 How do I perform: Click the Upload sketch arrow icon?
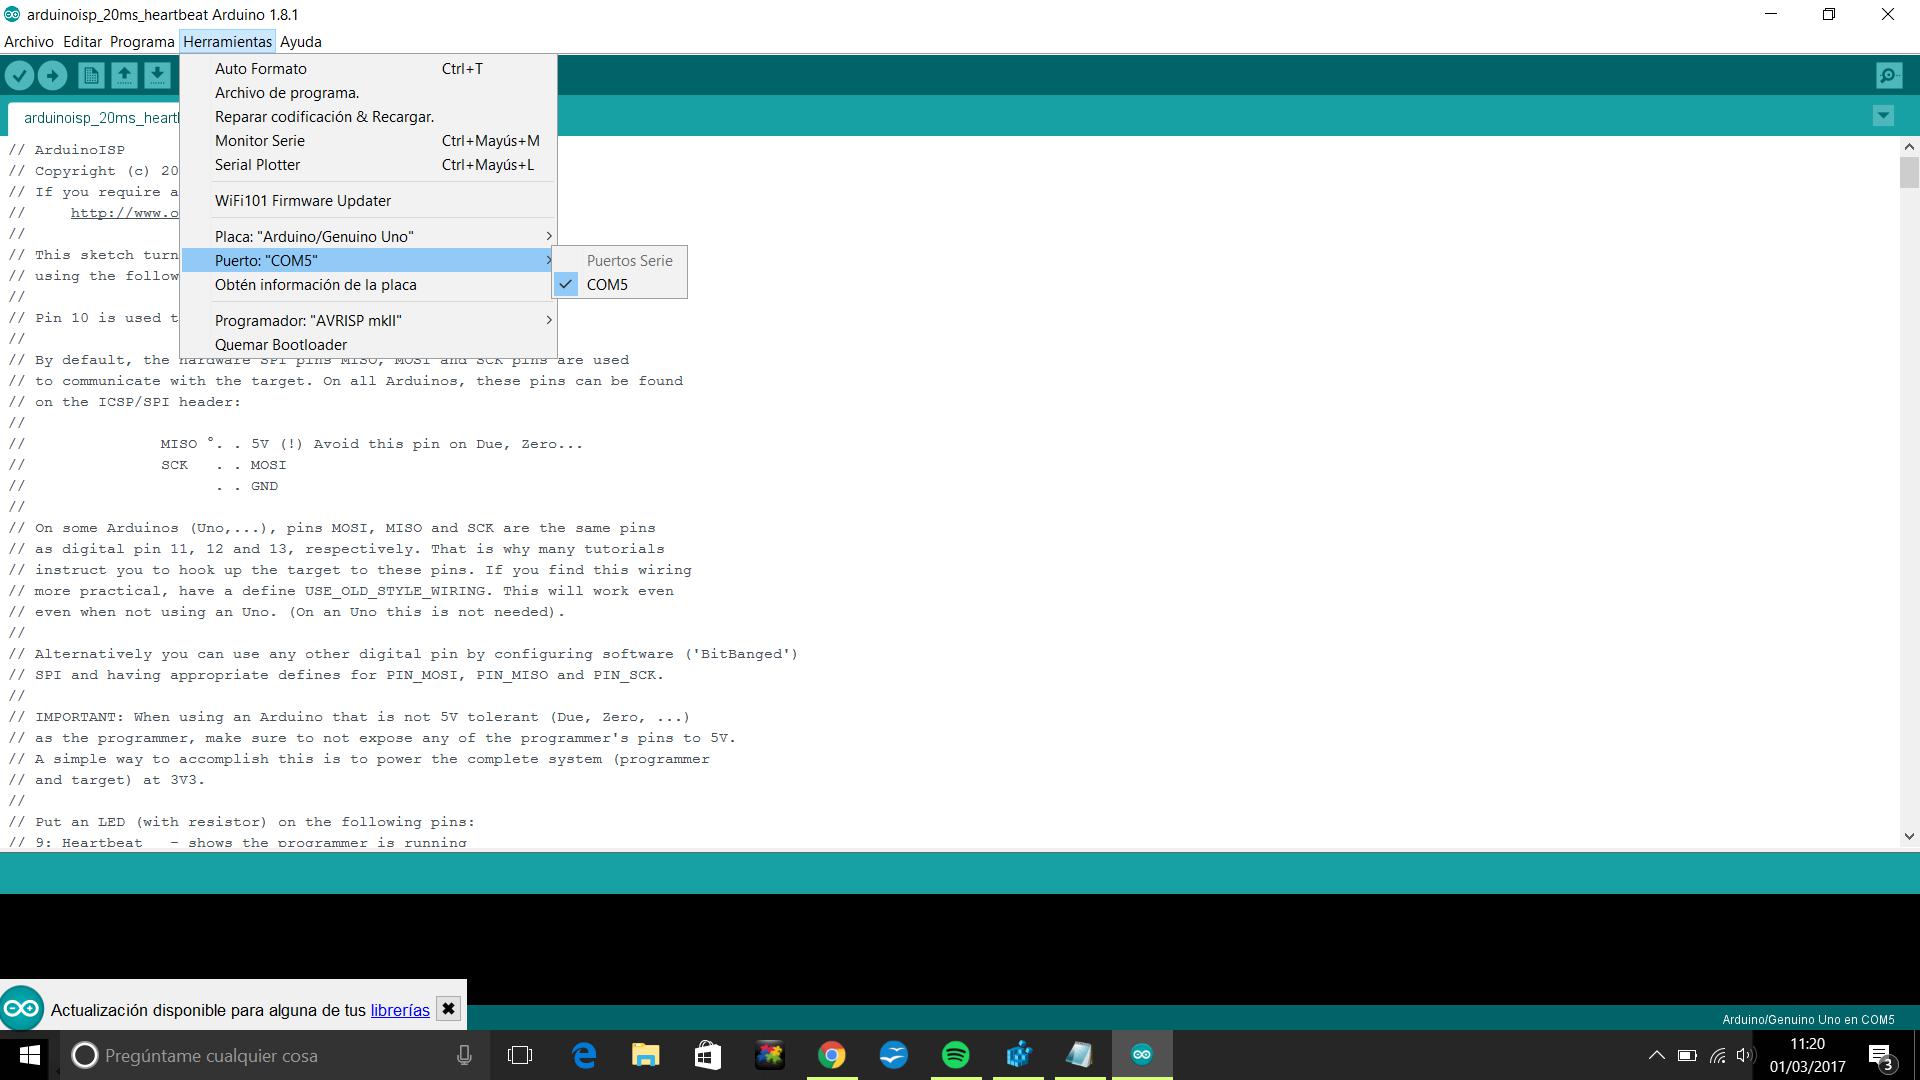(52, 75)
